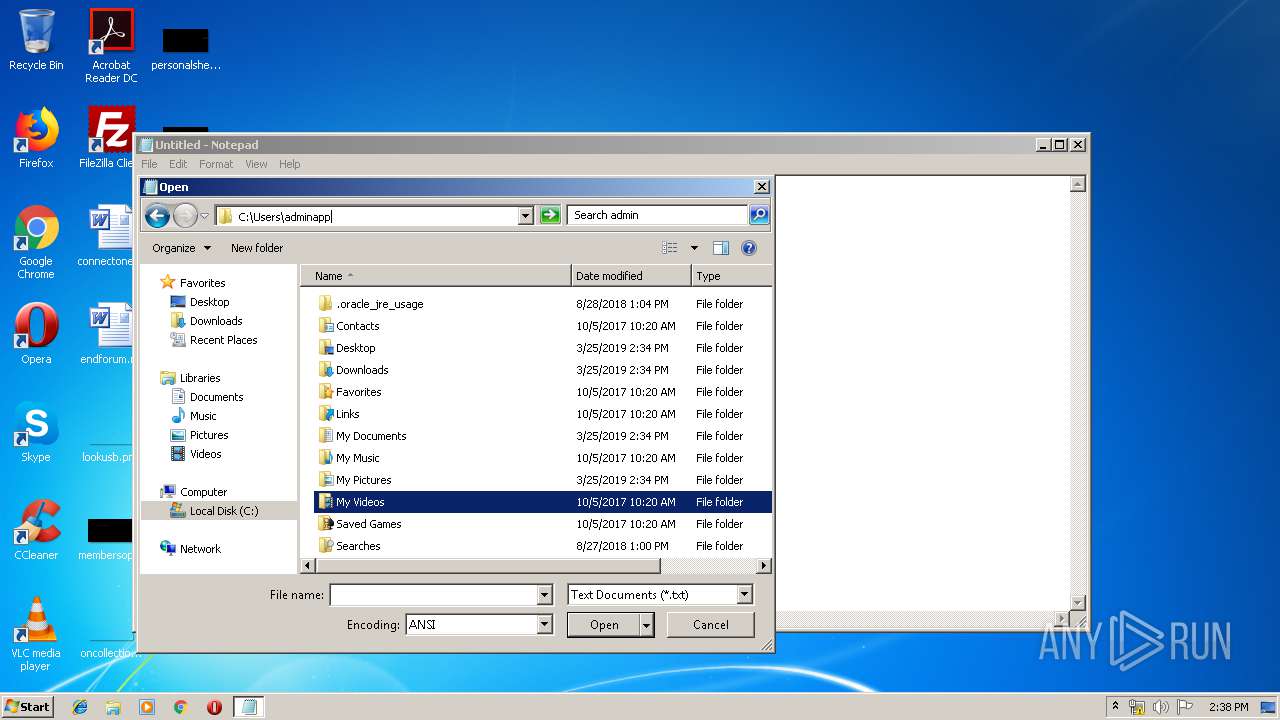
Task: Open the Recycle Bin desktop icon
Action: coord(36,40)
